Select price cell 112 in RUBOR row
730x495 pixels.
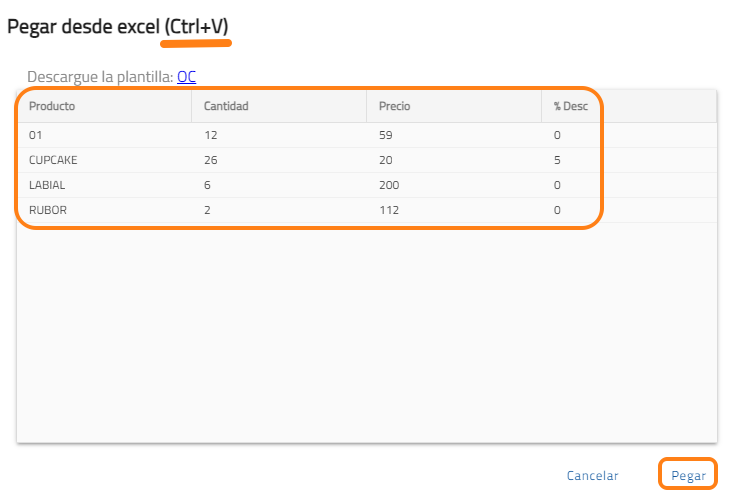(389, 210)
